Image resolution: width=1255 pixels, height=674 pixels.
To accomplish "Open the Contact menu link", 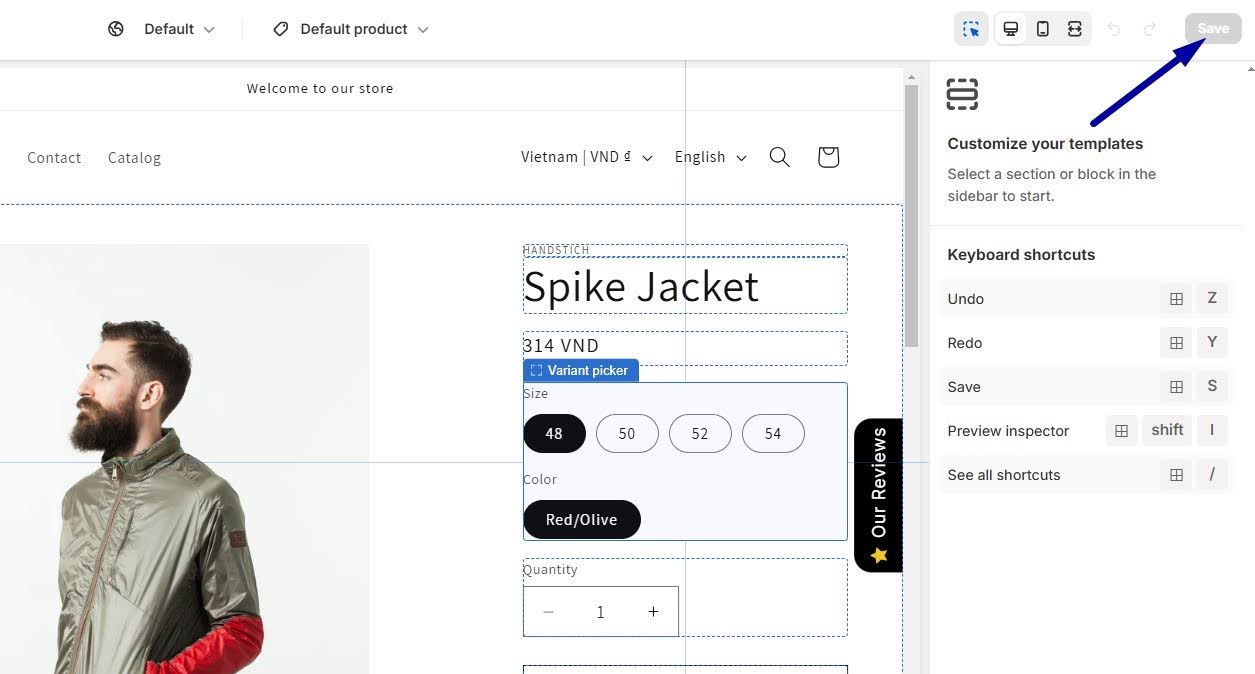I will [x=54, y=158].
